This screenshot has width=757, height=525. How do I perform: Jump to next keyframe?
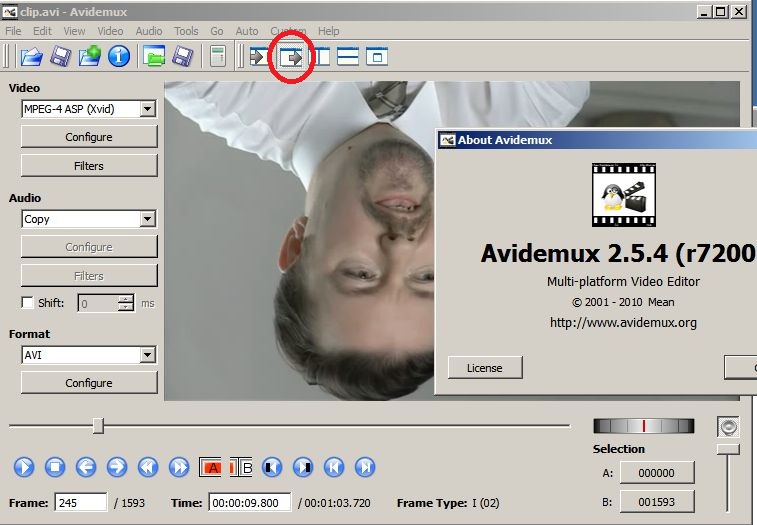[x=179, y=467]
